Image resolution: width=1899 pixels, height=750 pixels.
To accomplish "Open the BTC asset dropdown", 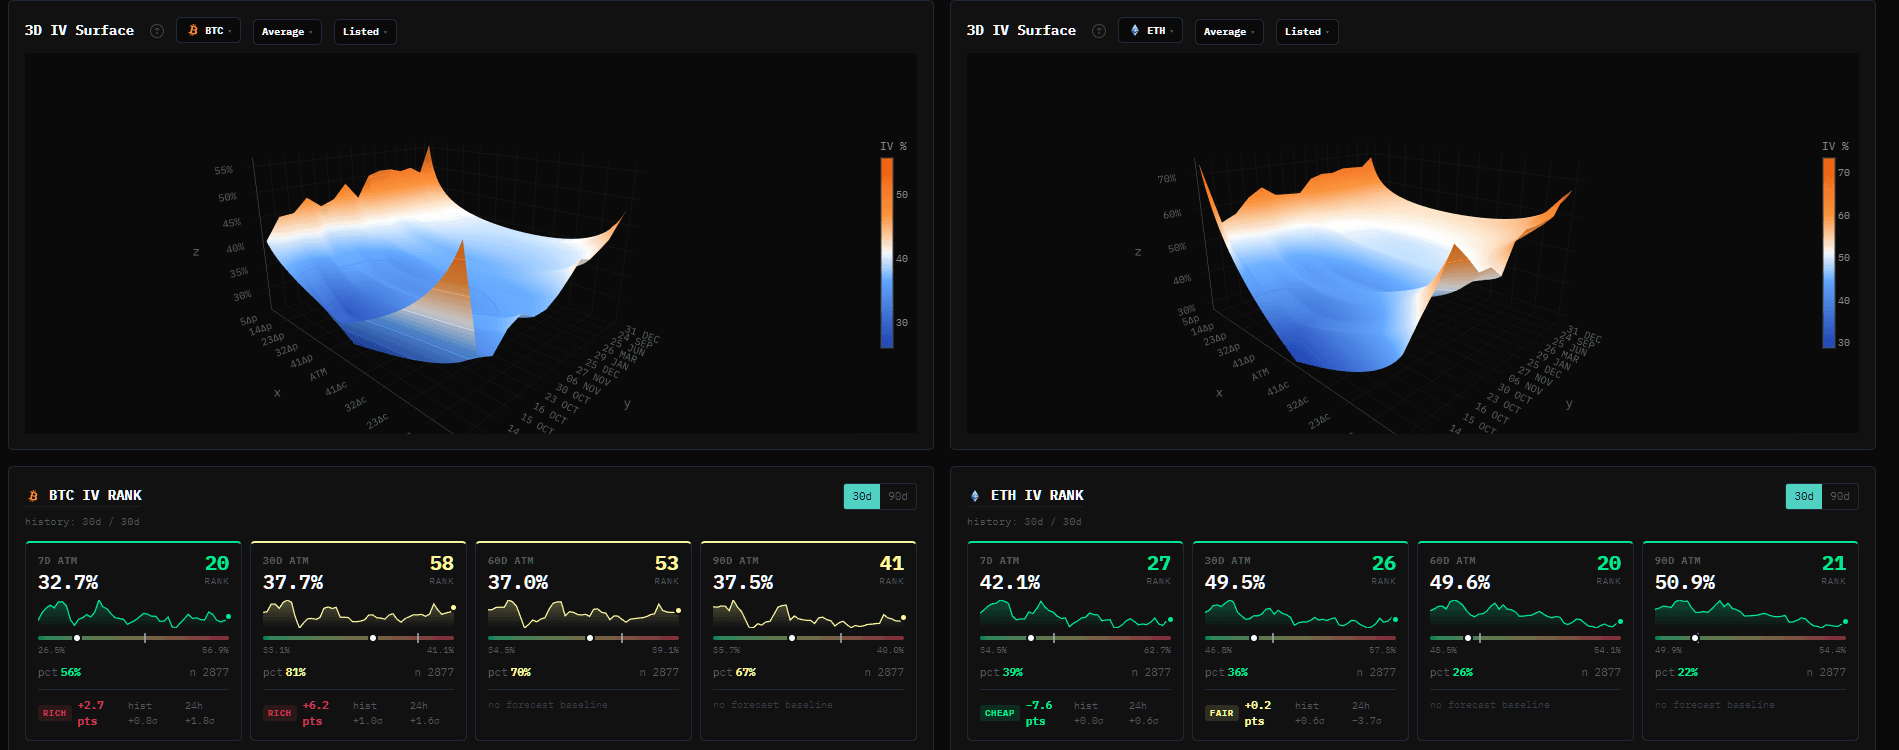I will click(209, 31).
